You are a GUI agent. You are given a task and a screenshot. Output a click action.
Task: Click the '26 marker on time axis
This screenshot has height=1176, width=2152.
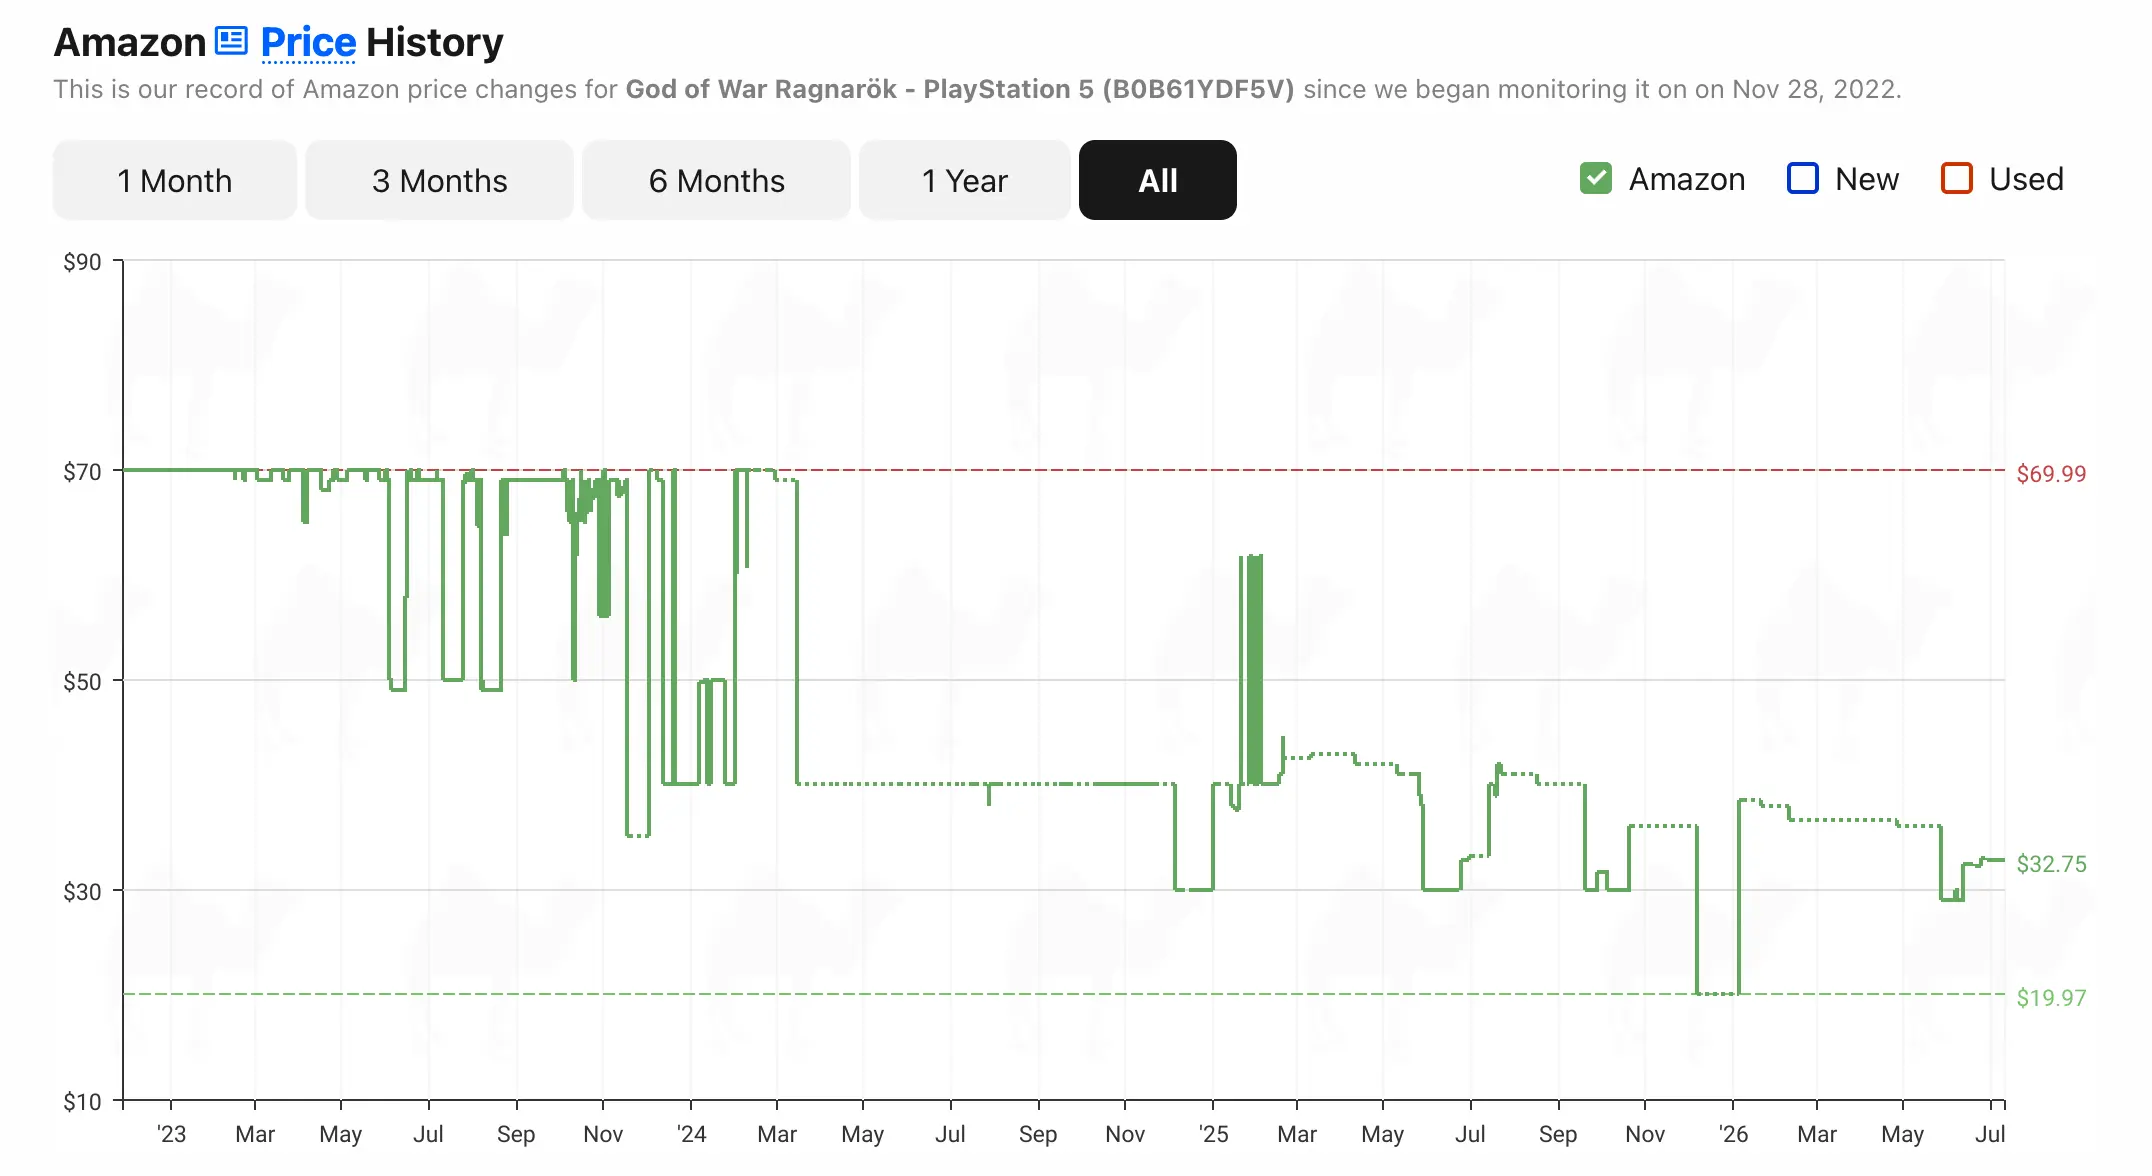pyautogui.click(x=1733, y=1134)
